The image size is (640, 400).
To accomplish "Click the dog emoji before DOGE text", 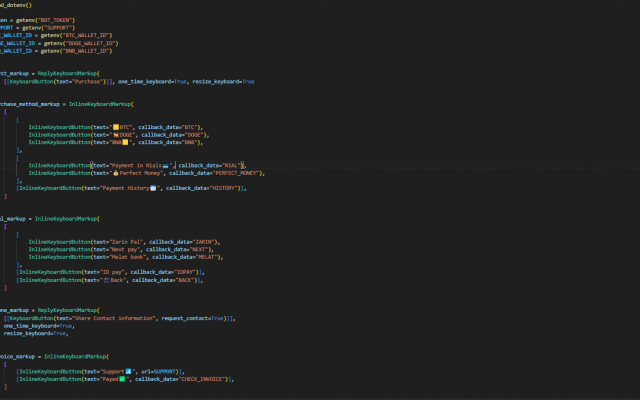I will (116, 135).
